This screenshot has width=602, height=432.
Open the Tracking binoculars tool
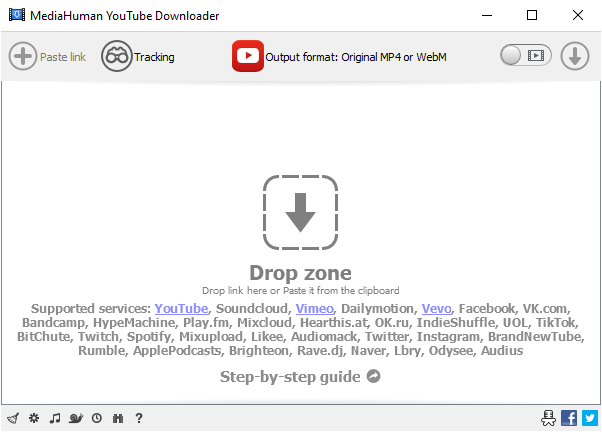117,57
